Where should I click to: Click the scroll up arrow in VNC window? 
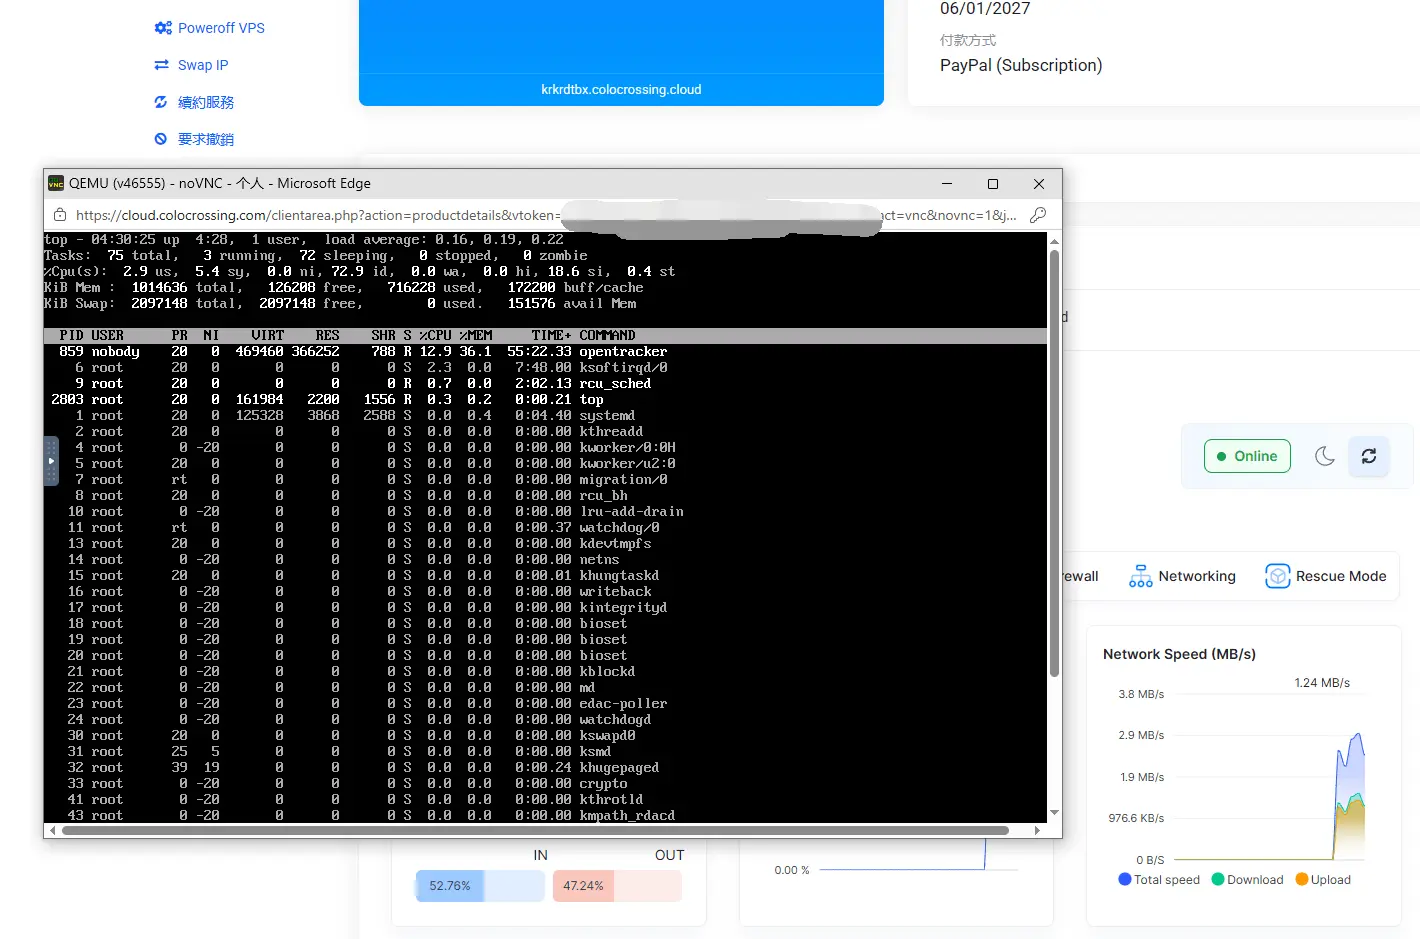point(1054,241)
